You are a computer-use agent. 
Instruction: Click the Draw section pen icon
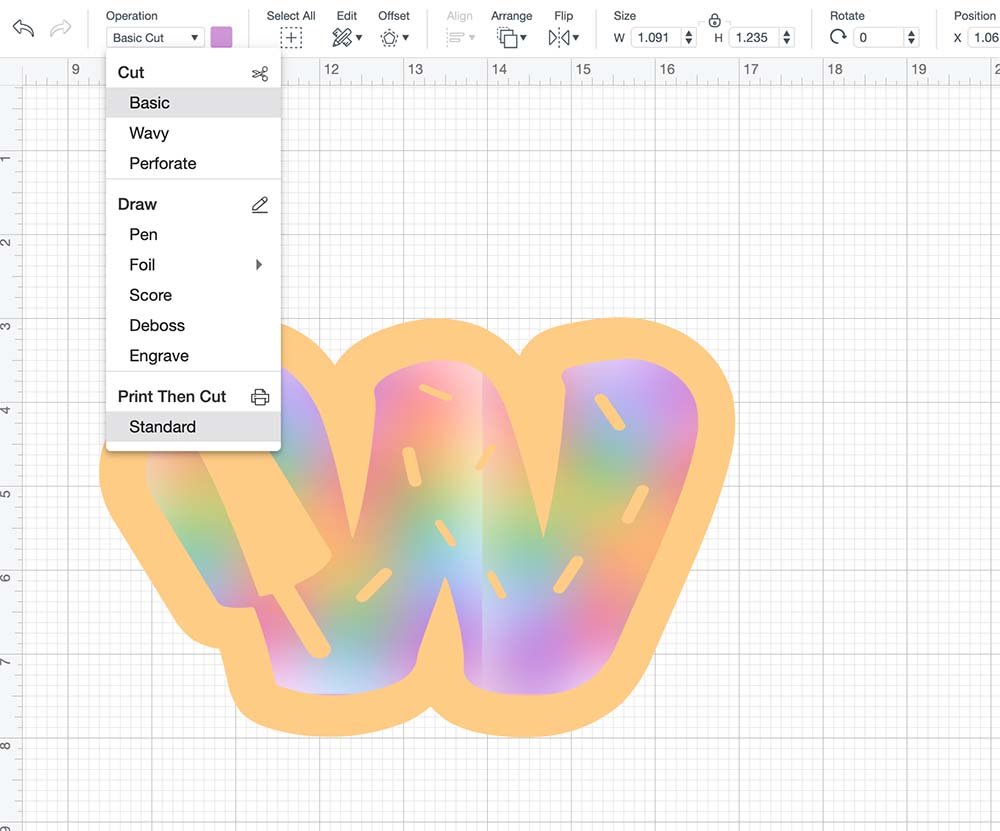(x=260, y=205)
